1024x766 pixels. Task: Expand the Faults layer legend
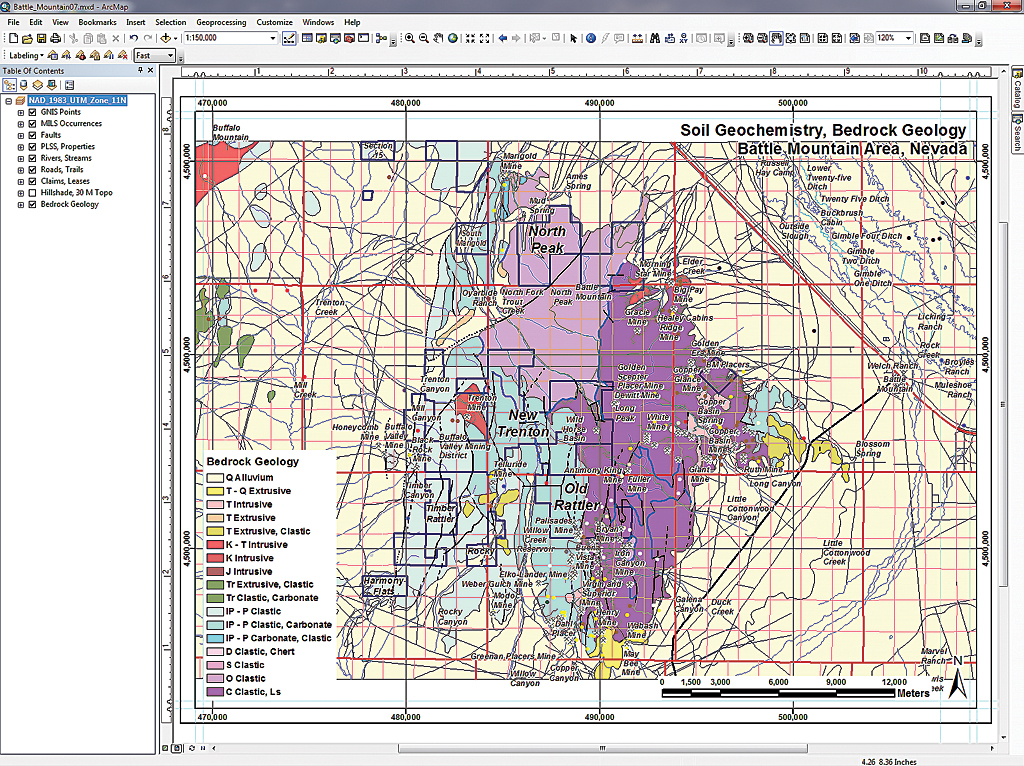coord(21,135)
